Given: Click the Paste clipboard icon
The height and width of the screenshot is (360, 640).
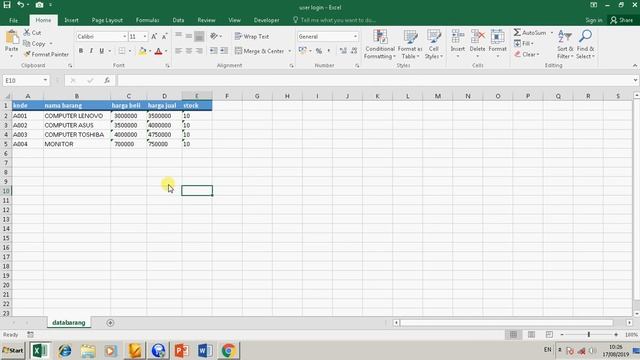Looking at the screenshot, I should (x=11, y=38).
